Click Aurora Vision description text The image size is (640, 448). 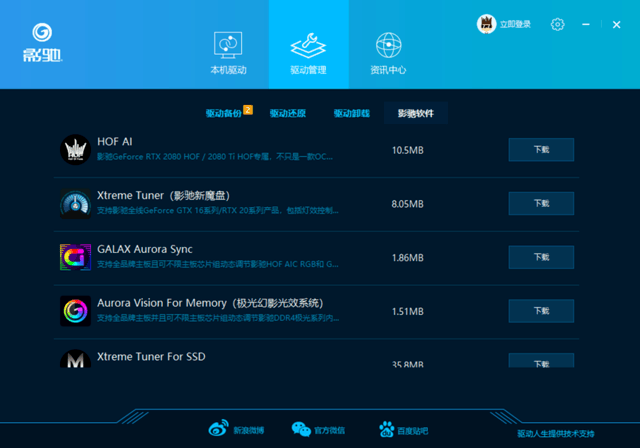(218, 318)
